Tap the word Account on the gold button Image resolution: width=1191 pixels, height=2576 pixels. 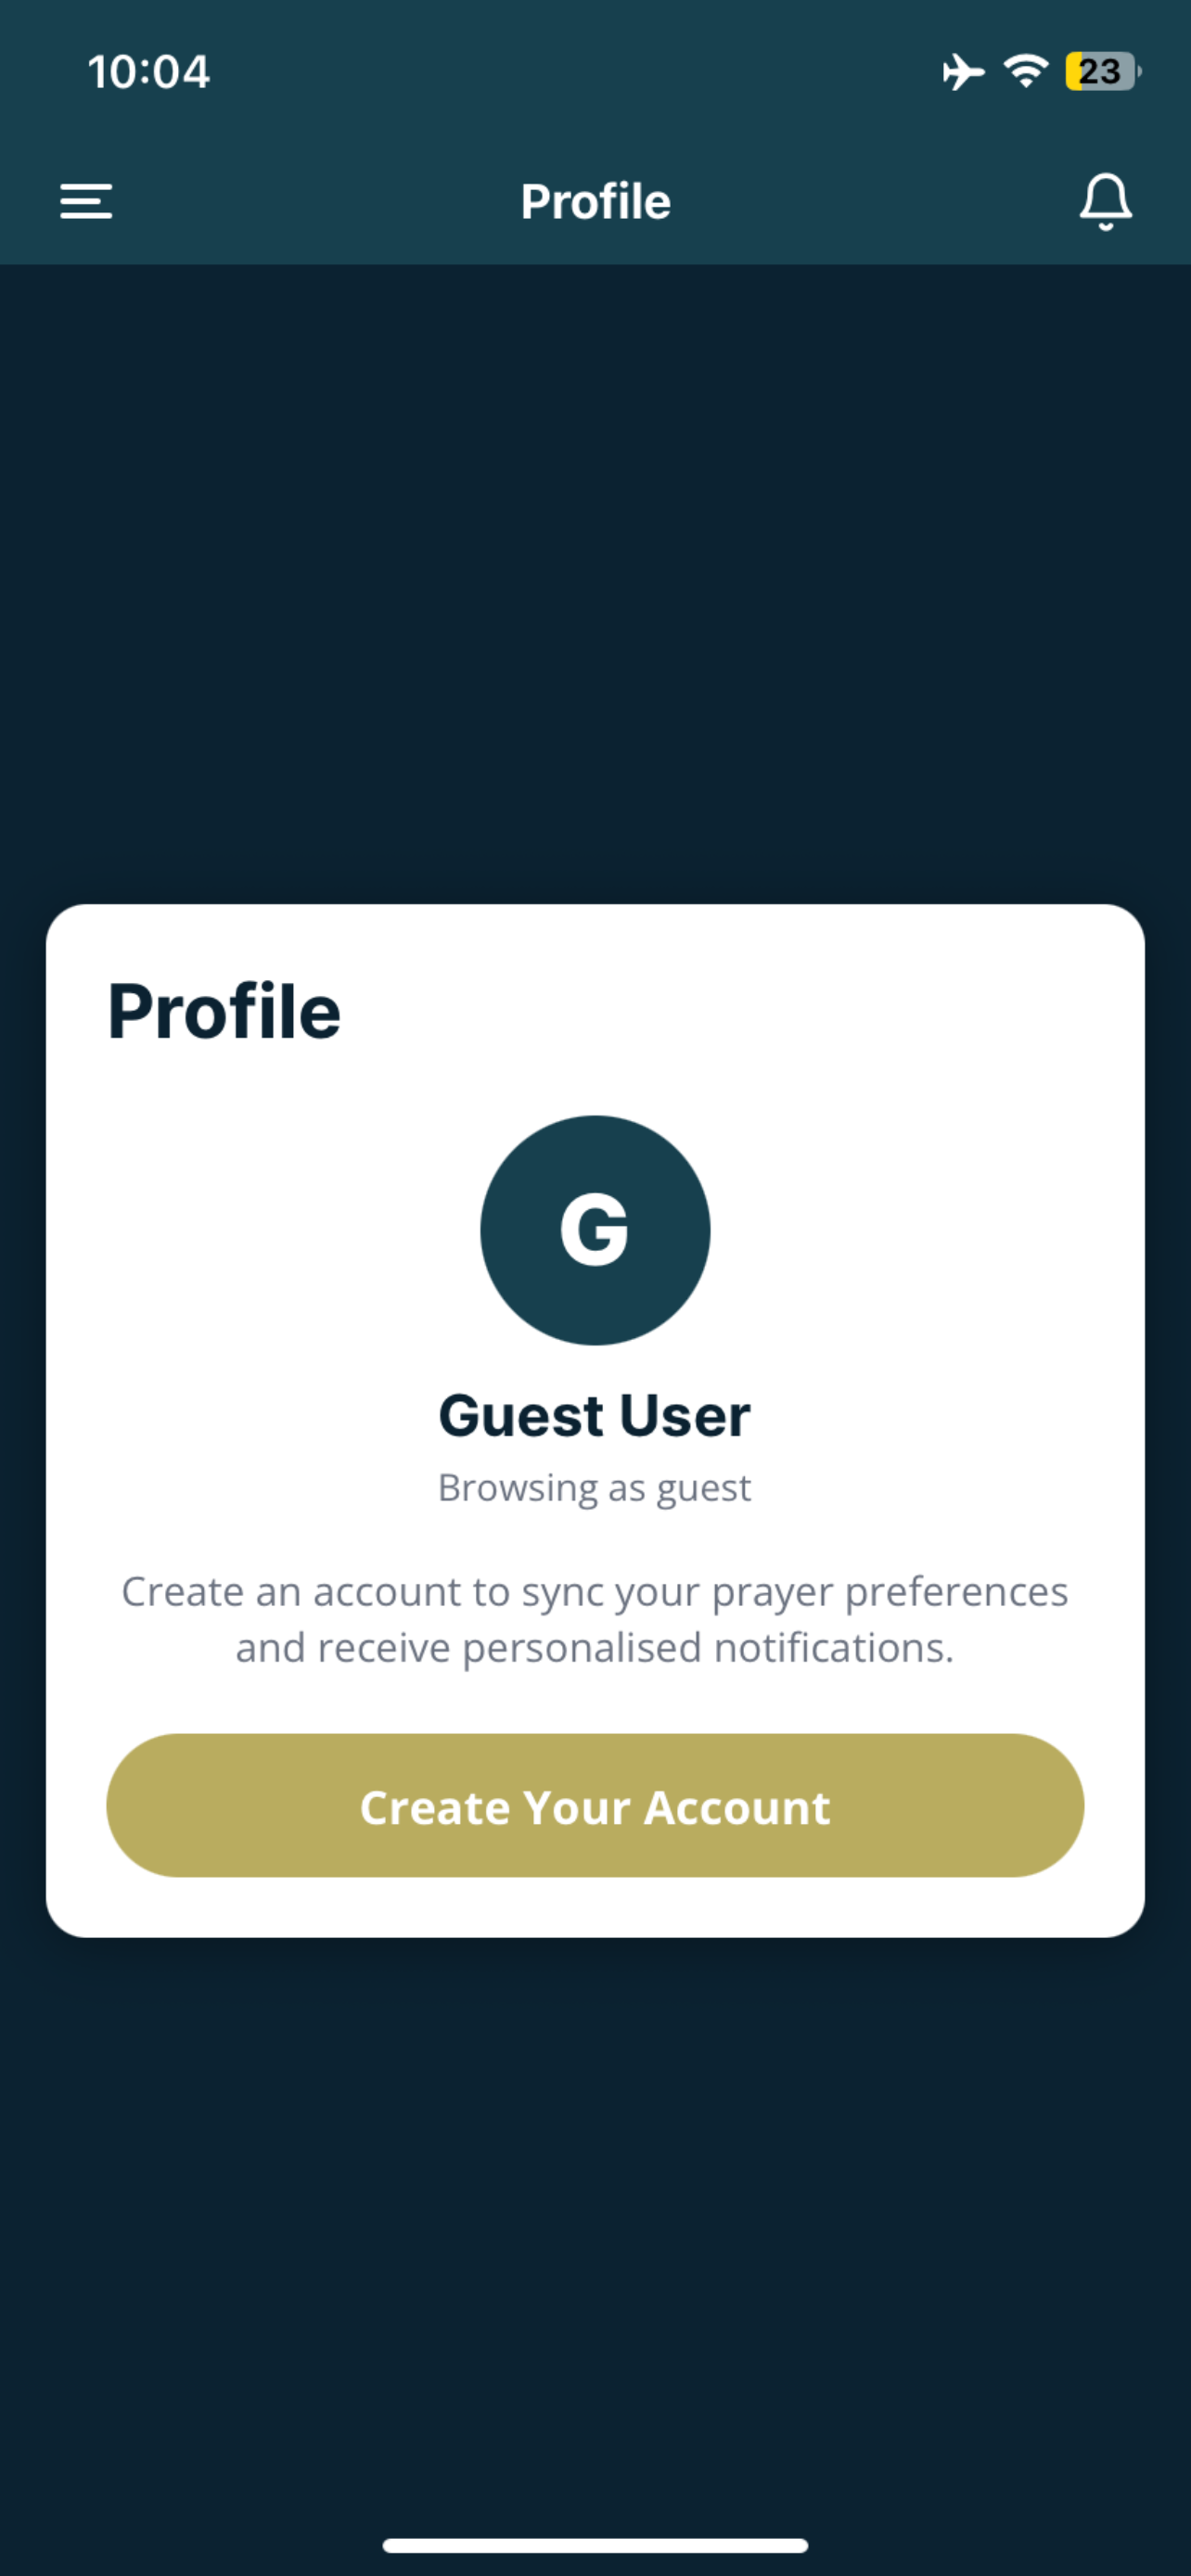coord(737,1807)
